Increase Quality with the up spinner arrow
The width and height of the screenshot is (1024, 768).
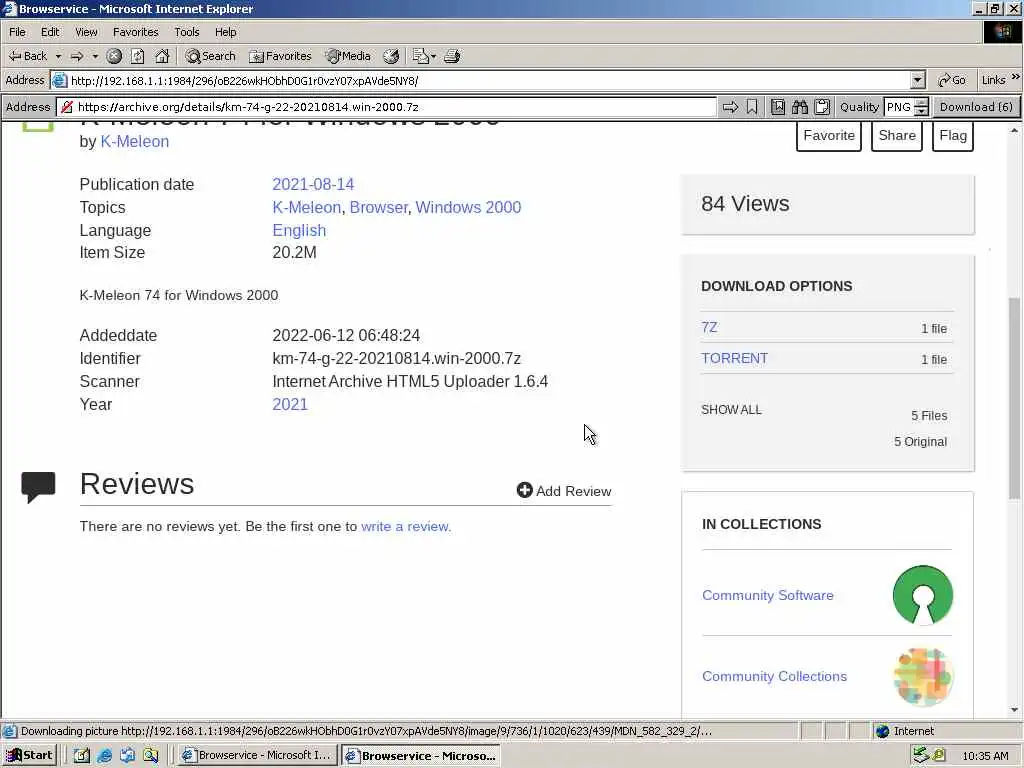pos(921,103)
